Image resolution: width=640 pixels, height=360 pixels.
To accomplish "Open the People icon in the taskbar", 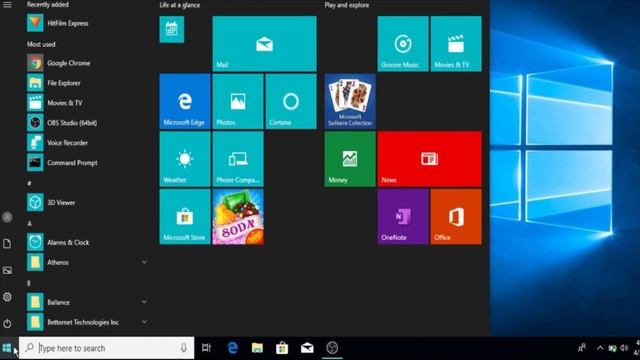I will 582,348.
